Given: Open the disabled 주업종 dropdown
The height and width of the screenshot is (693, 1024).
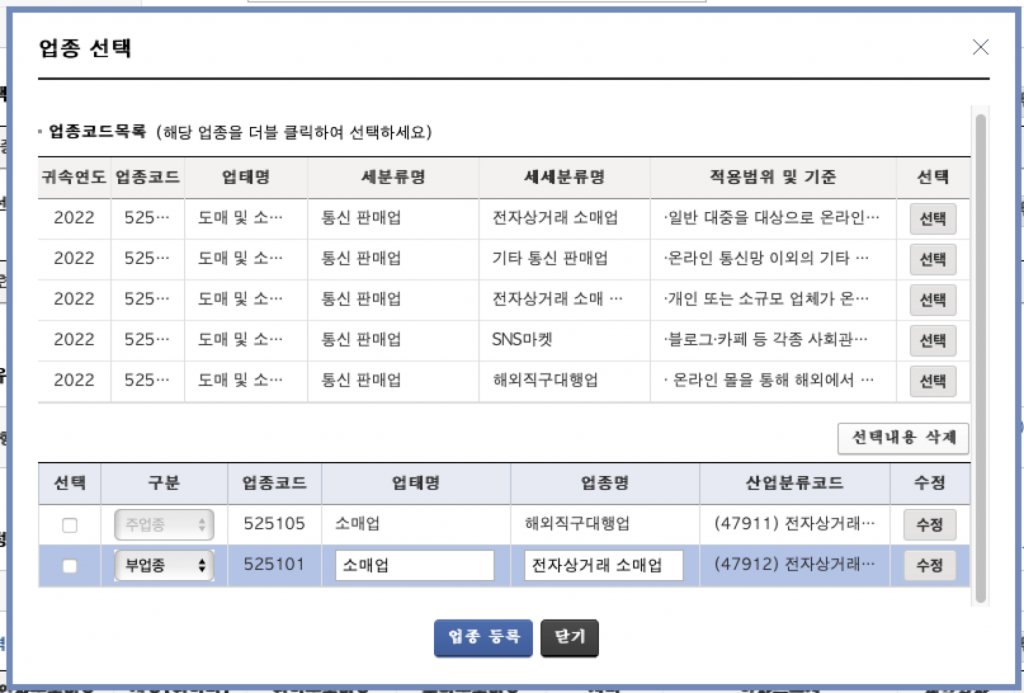Looking at the screenshot, I should 164,524.
